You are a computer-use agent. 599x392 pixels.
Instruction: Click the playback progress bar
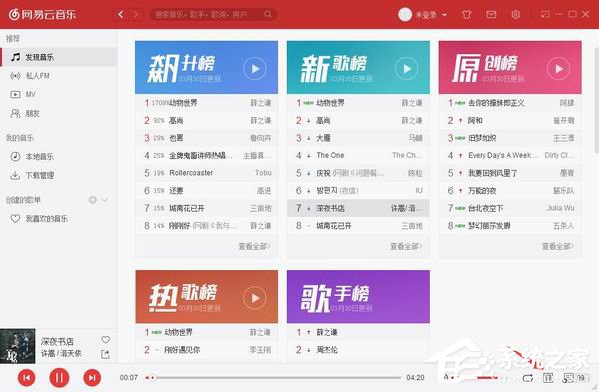[x=273, y=378]
